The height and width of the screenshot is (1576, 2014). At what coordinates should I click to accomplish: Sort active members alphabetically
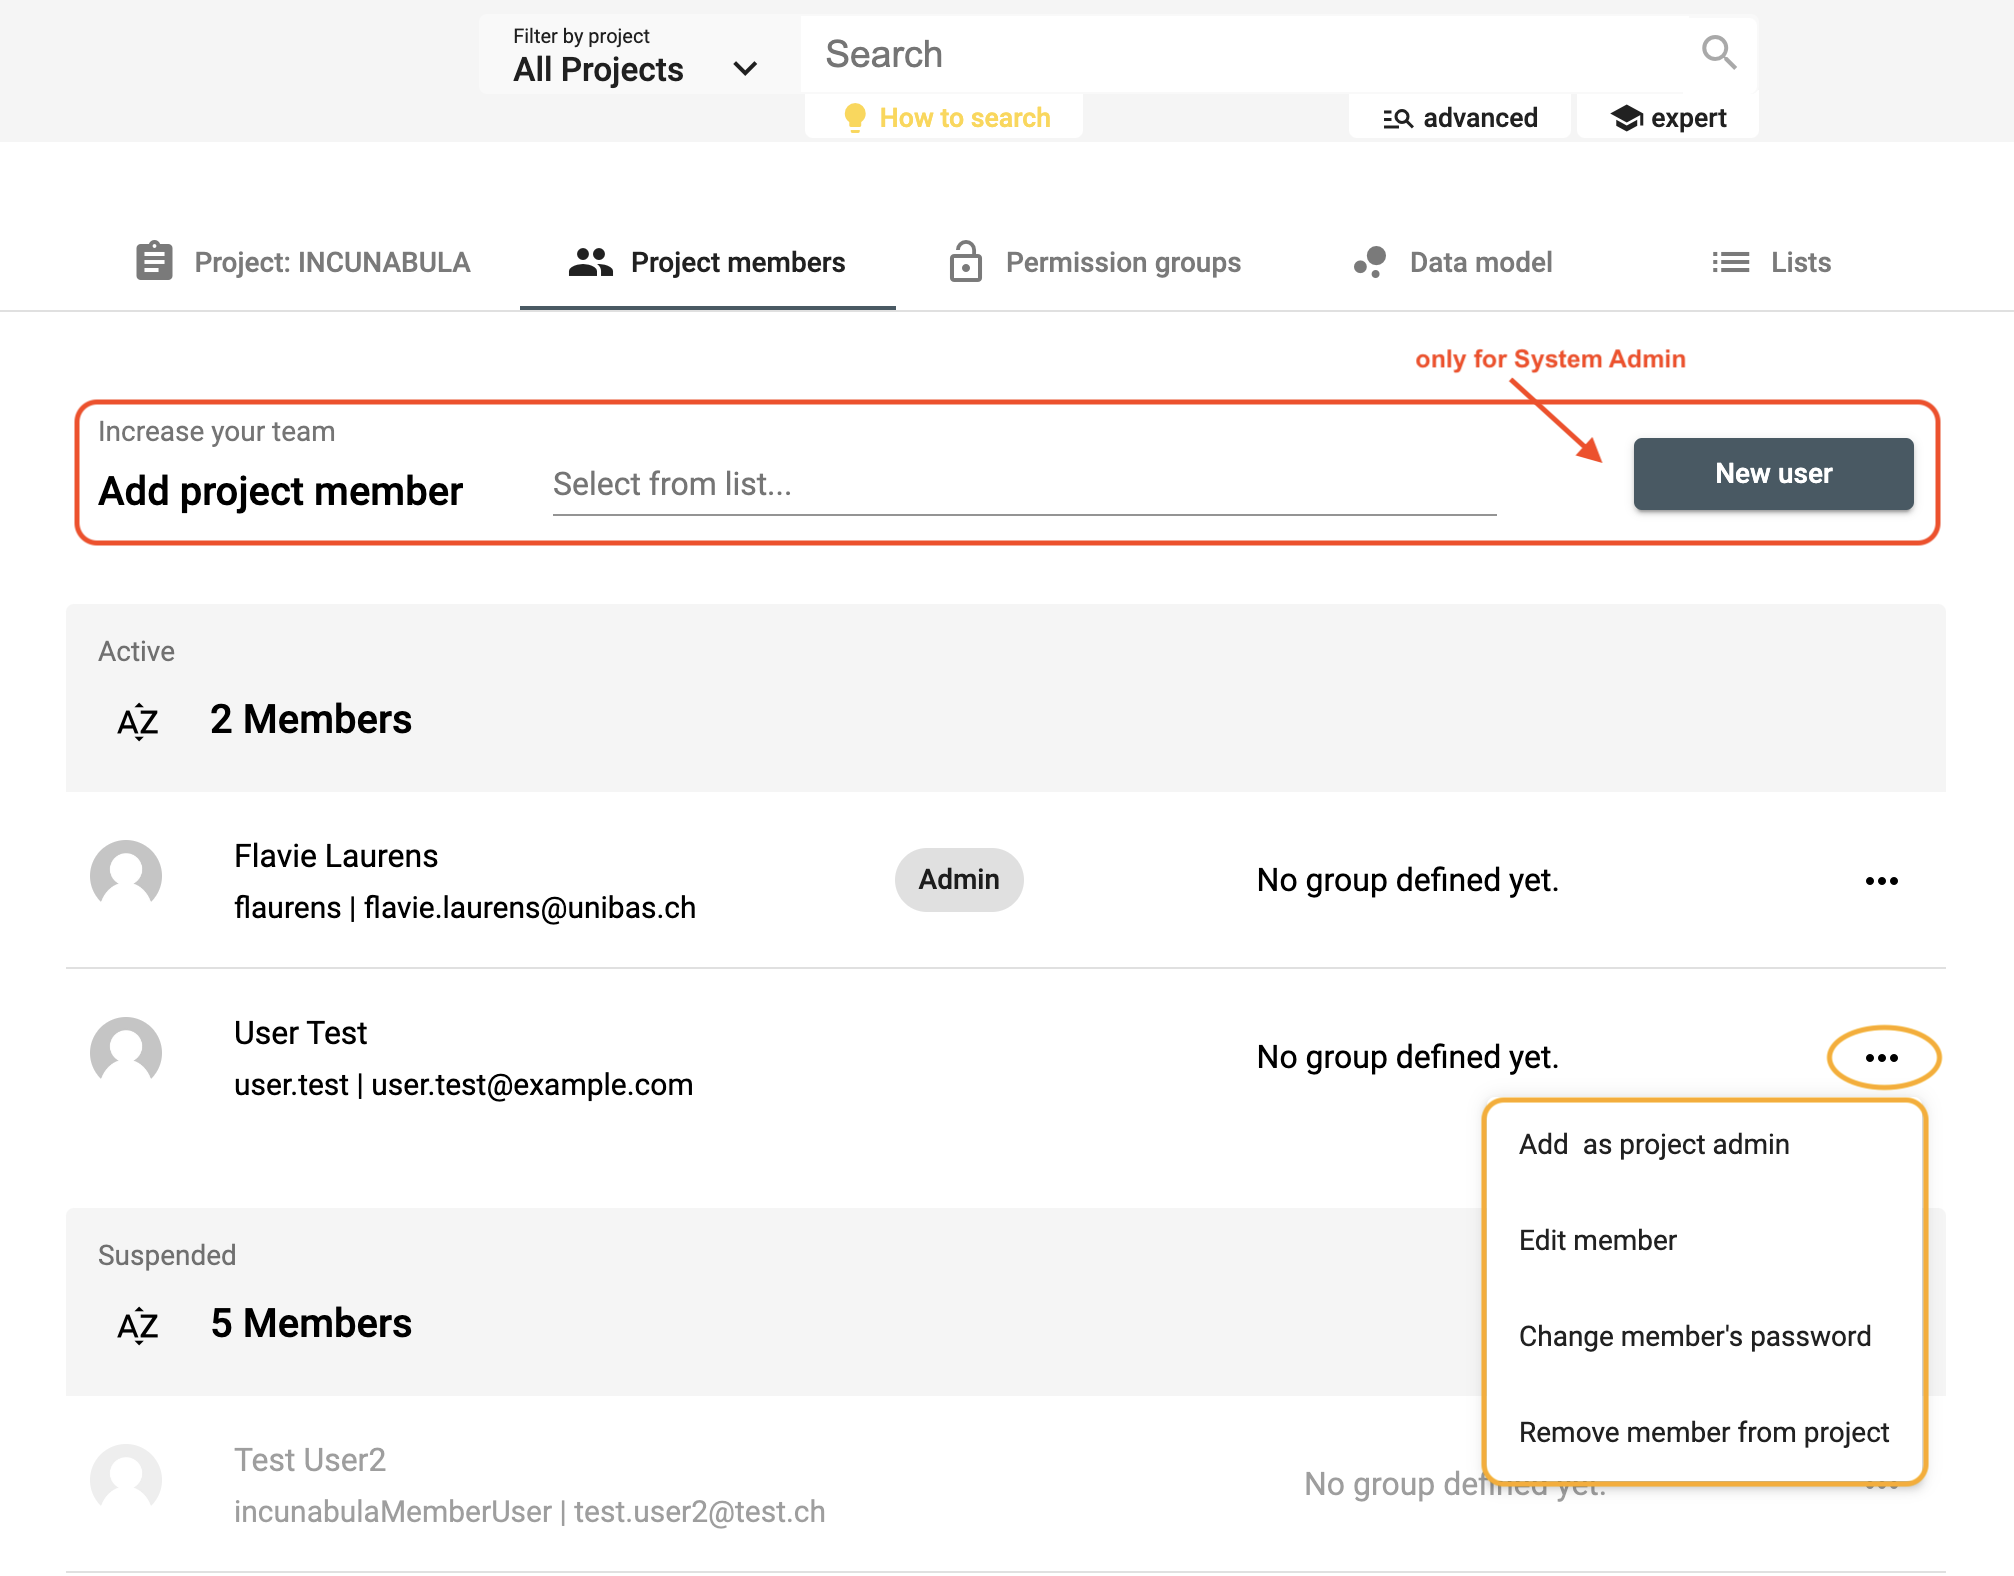[x=138, y=720]
